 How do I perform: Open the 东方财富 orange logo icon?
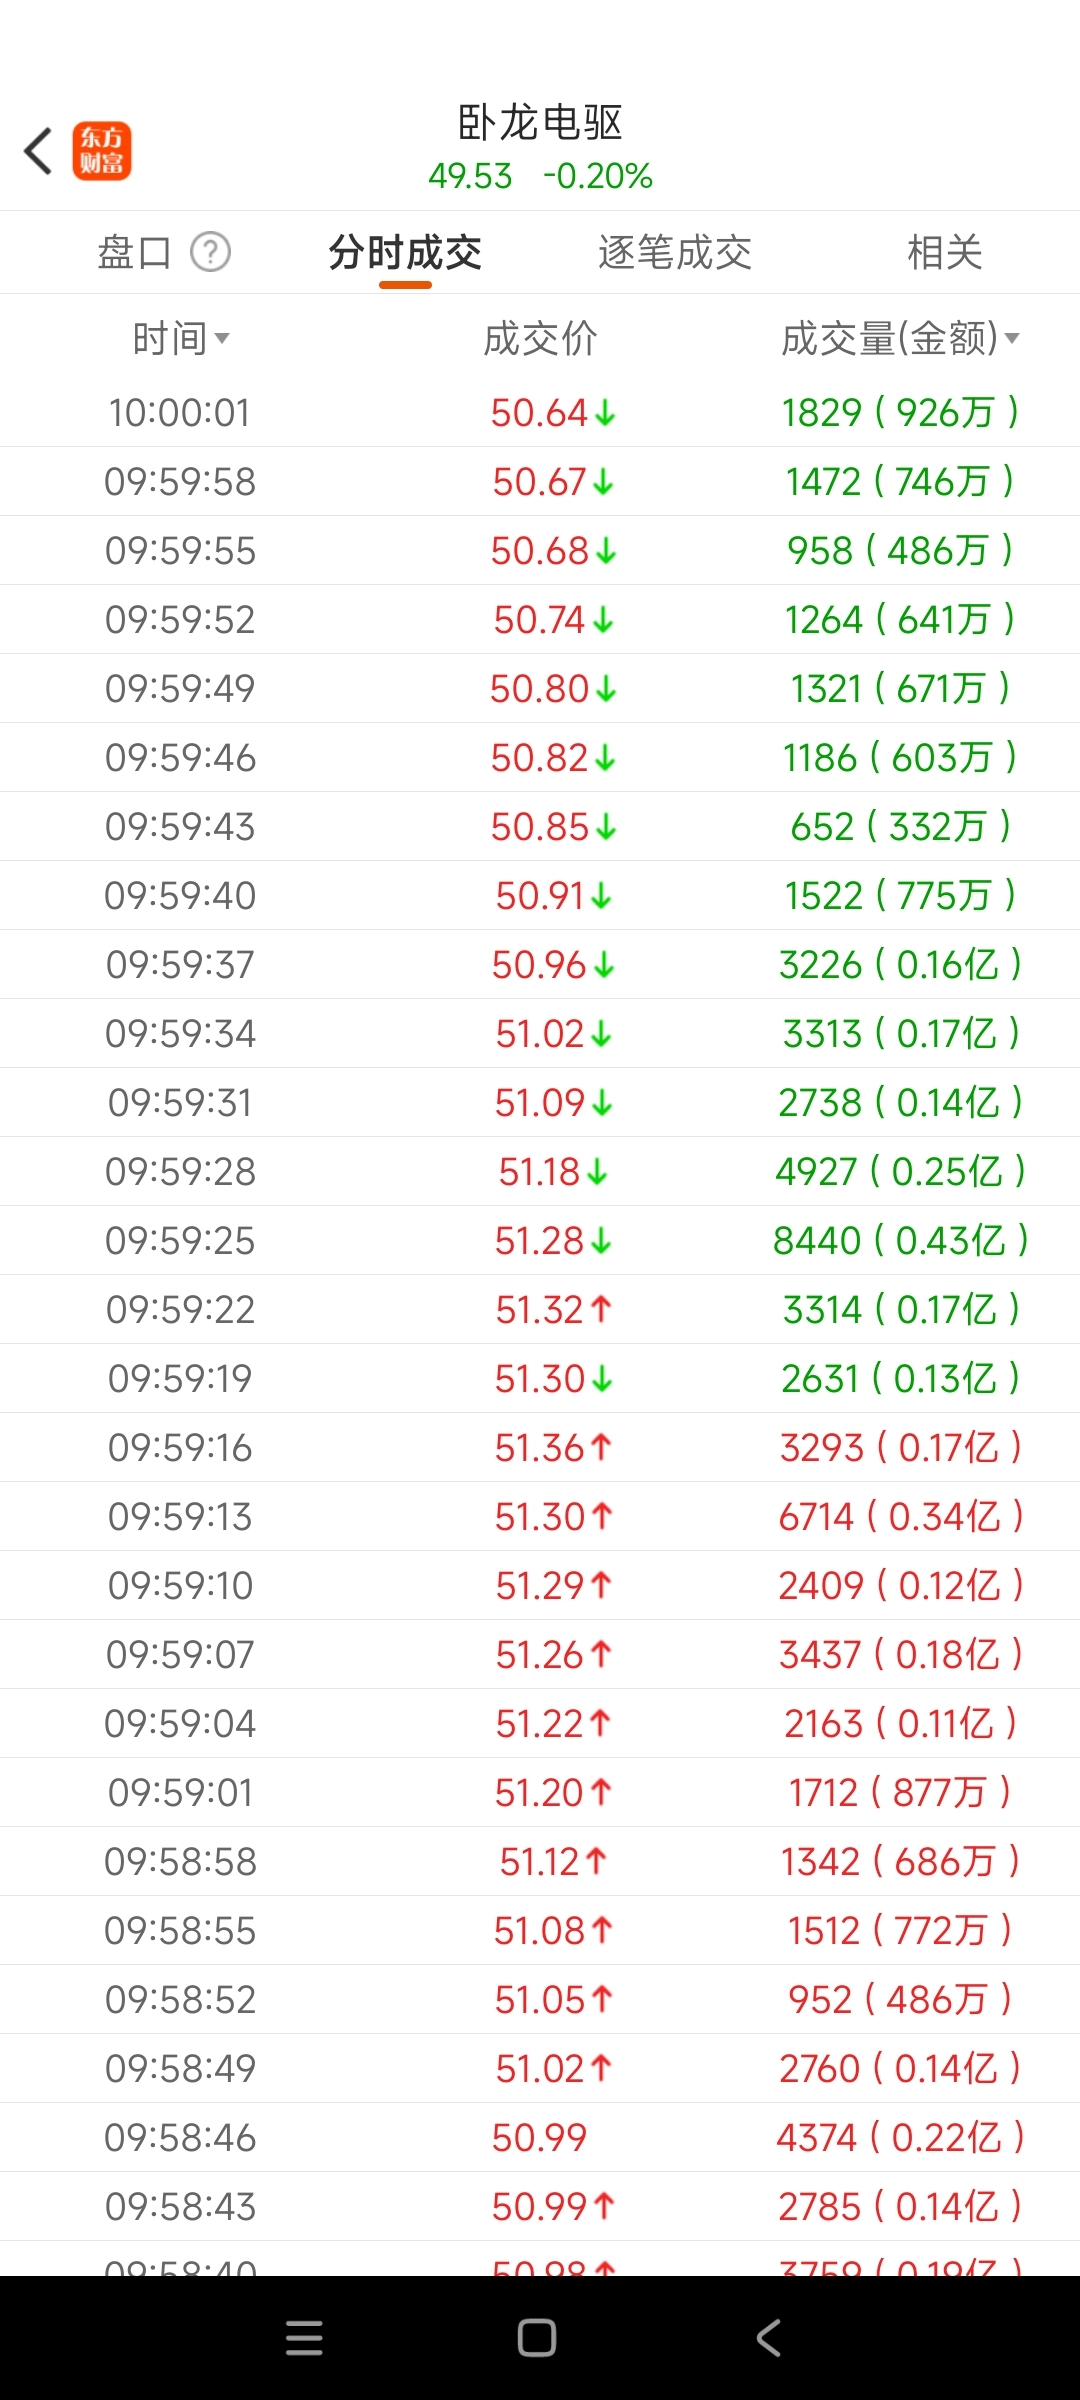pos(102,151)
